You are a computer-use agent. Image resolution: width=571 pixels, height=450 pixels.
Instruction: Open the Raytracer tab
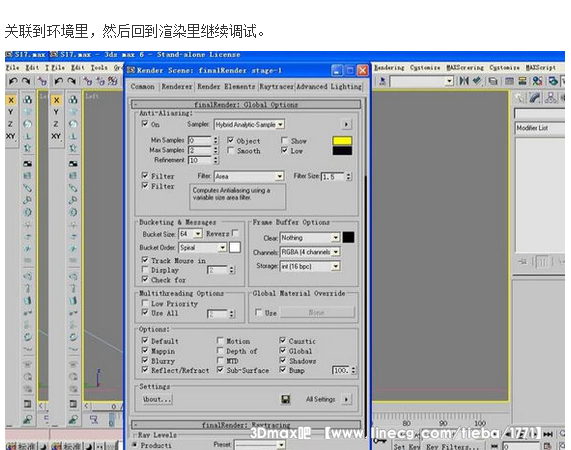pyautogui.click(x=276, y=87)
